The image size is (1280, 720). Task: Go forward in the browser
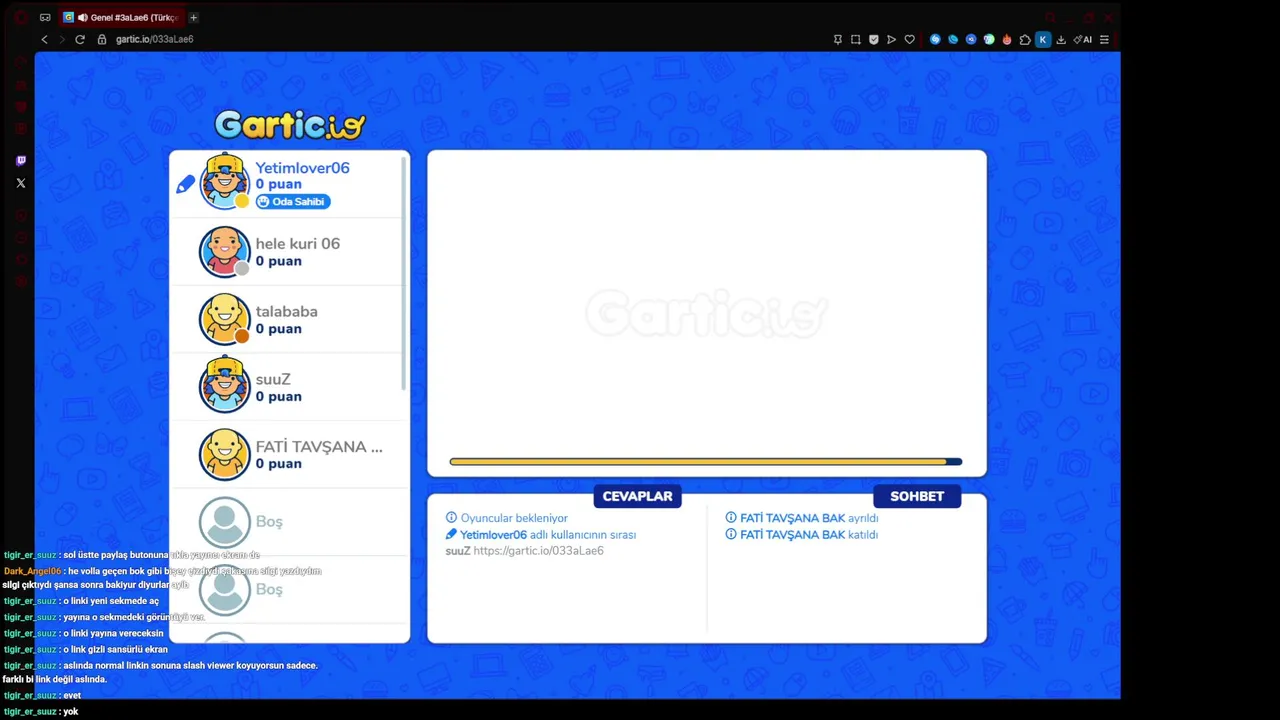coord(62,39)
